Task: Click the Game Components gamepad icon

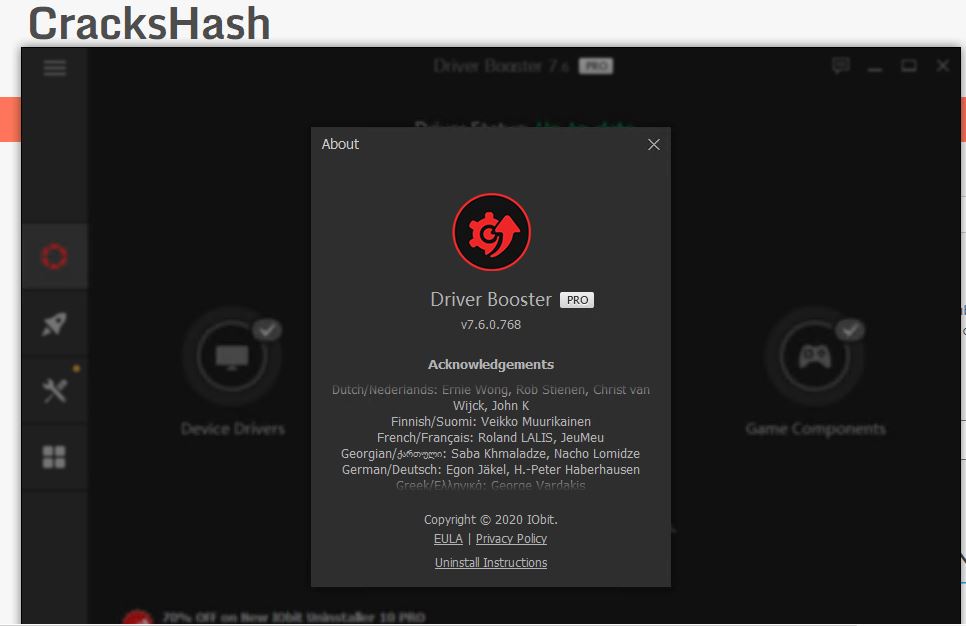Action: pyautogui.click(x=814, y=356)
